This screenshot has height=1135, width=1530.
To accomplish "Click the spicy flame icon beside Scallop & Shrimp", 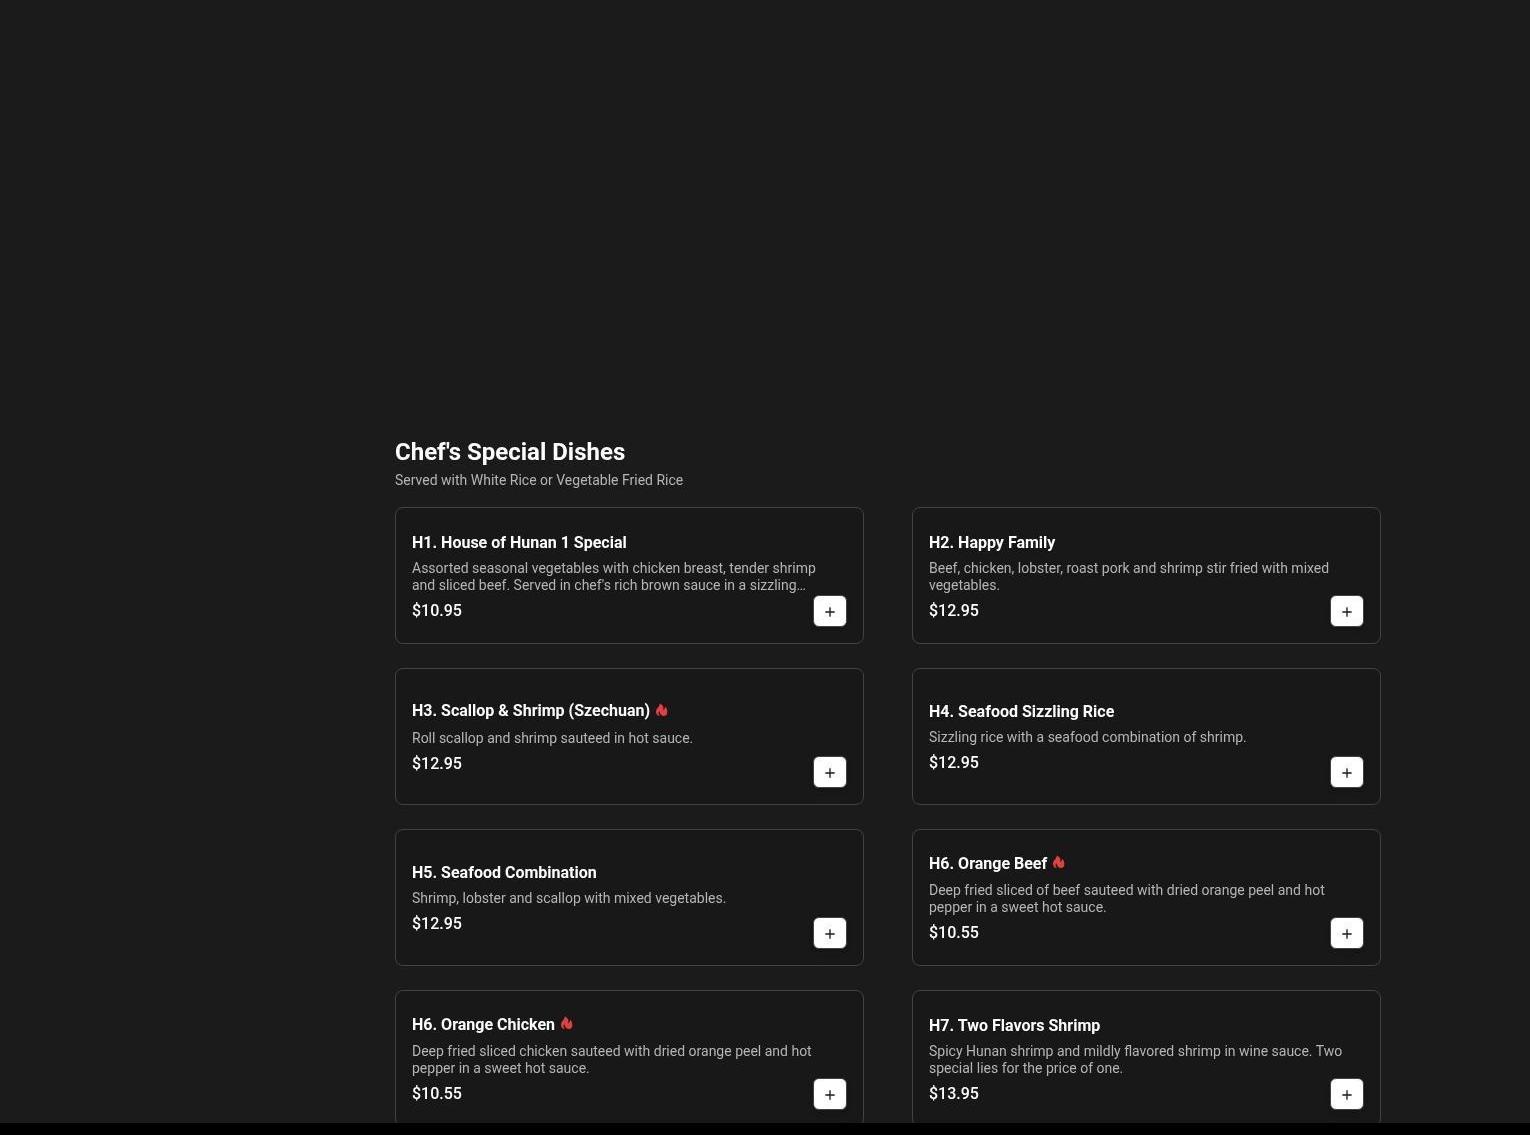I will click(661, 710).
